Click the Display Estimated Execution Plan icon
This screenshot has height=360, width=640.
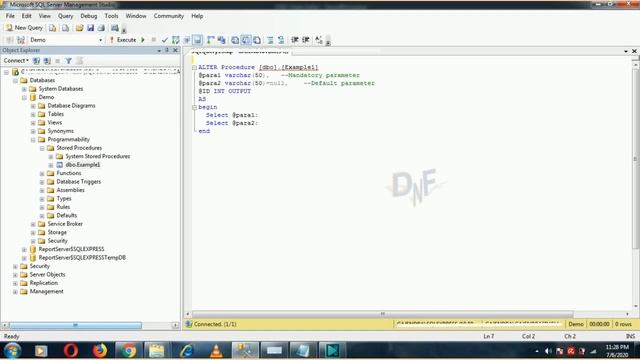click(176, 40)
